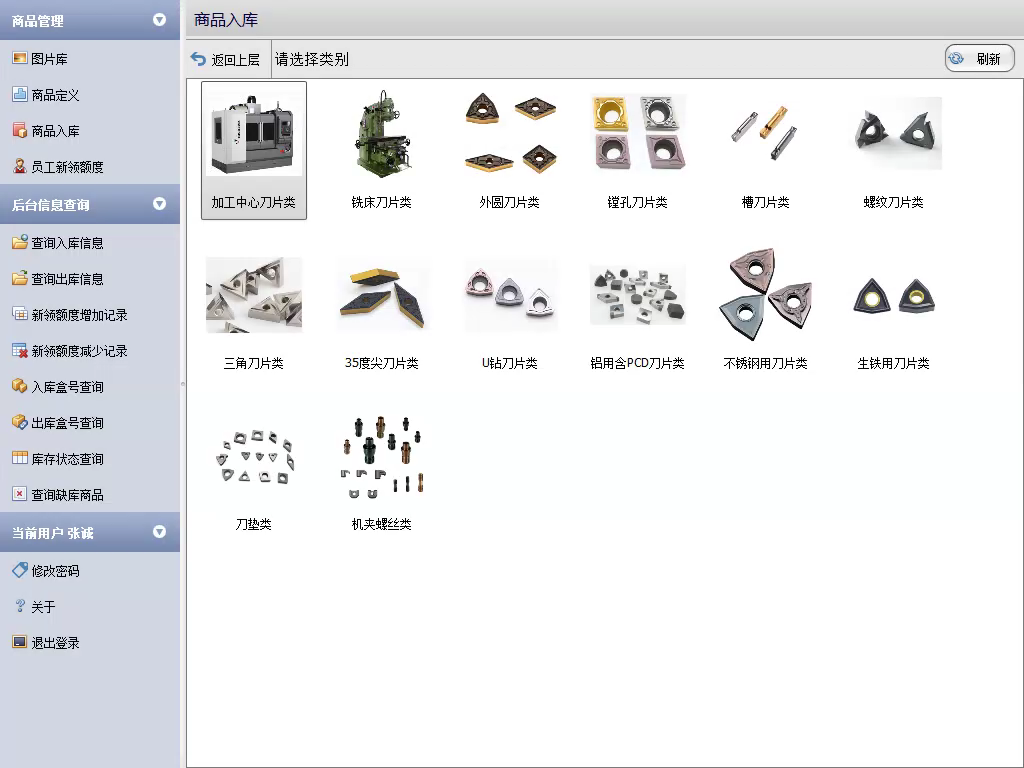Open the 查询缺库商品 link

pos(67,494)
